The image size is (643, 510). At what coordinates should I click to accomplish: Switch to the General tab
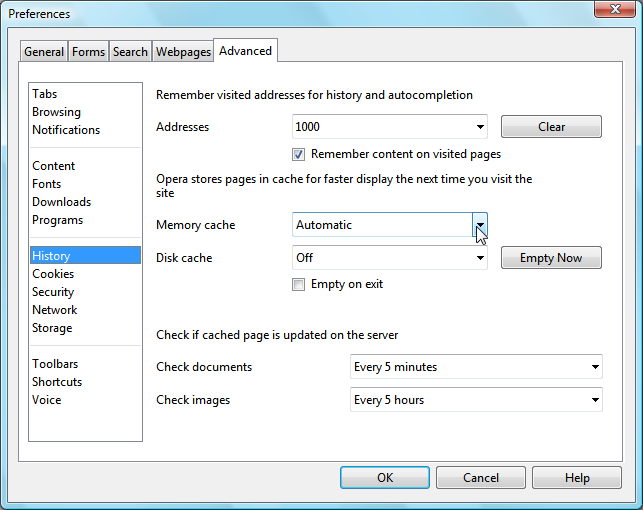44,52
